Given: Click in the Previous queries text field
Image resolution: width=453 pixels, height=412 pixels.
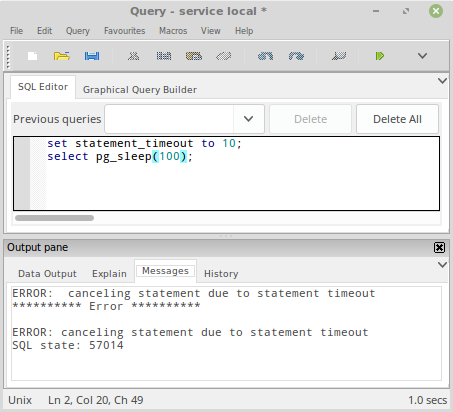Looking at the screenshot, I should tap(169, 119).
